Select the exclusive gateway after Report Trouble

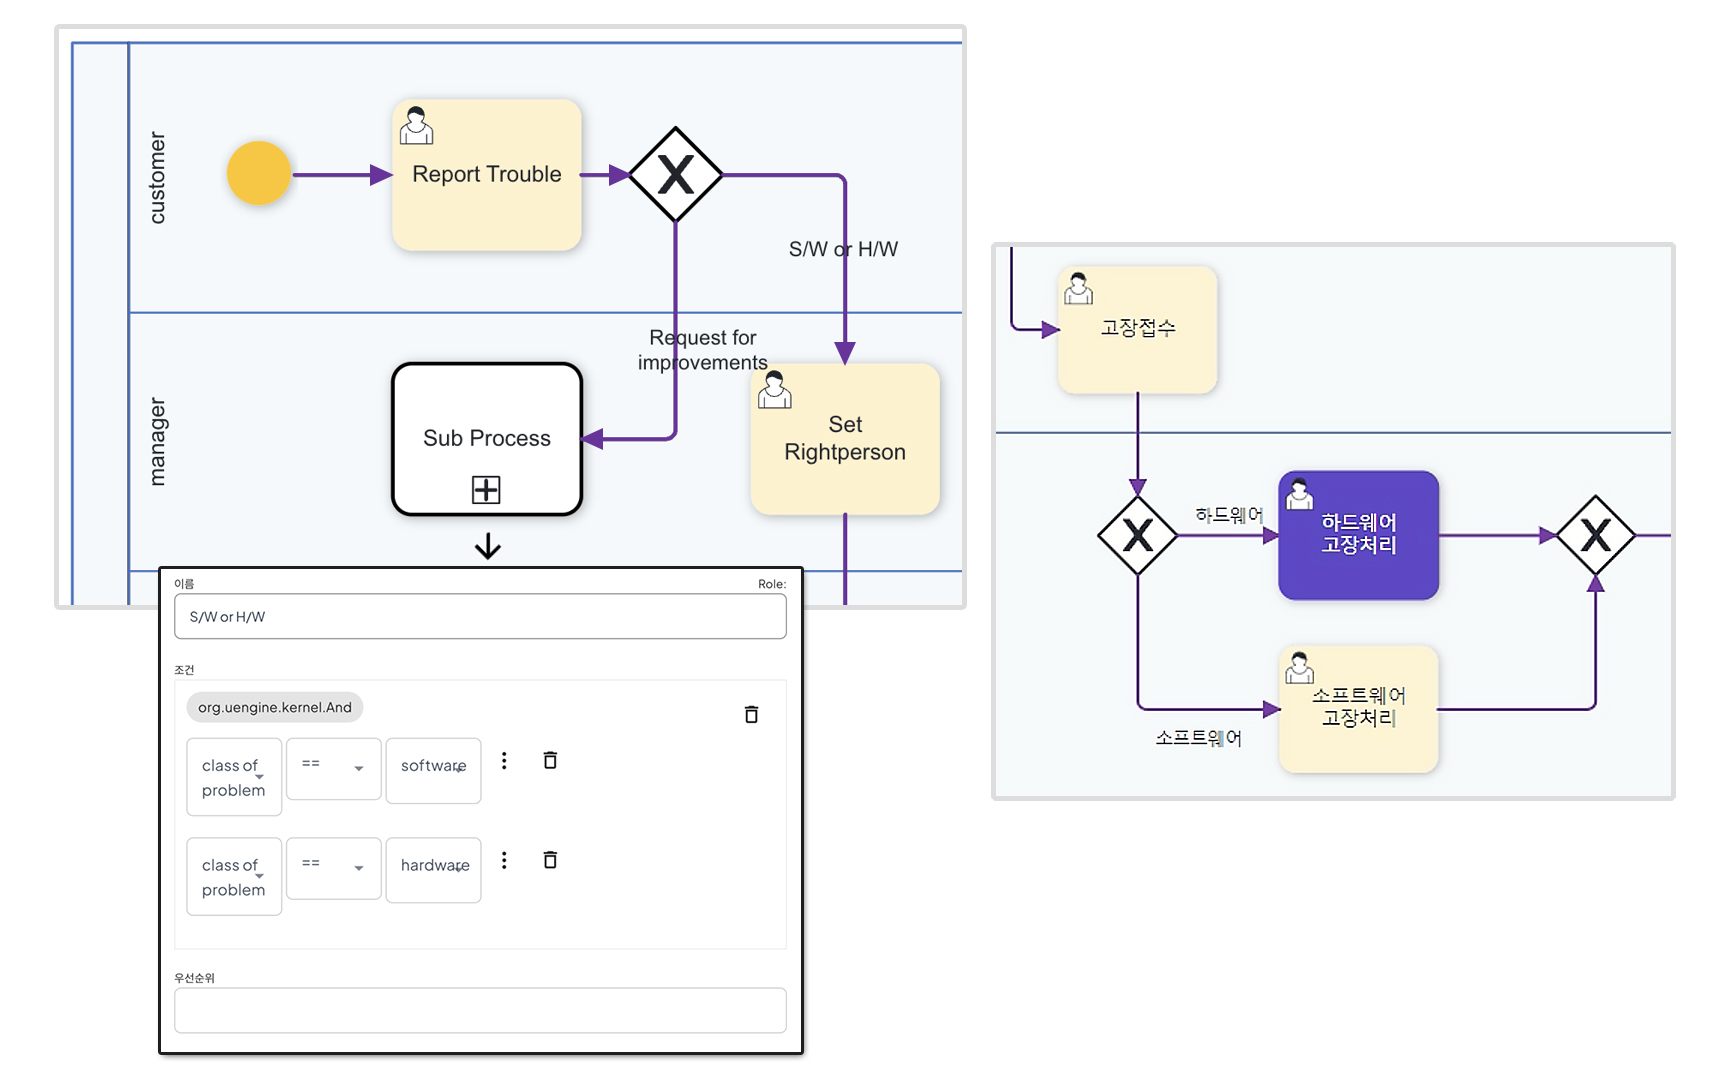[675, 175]
